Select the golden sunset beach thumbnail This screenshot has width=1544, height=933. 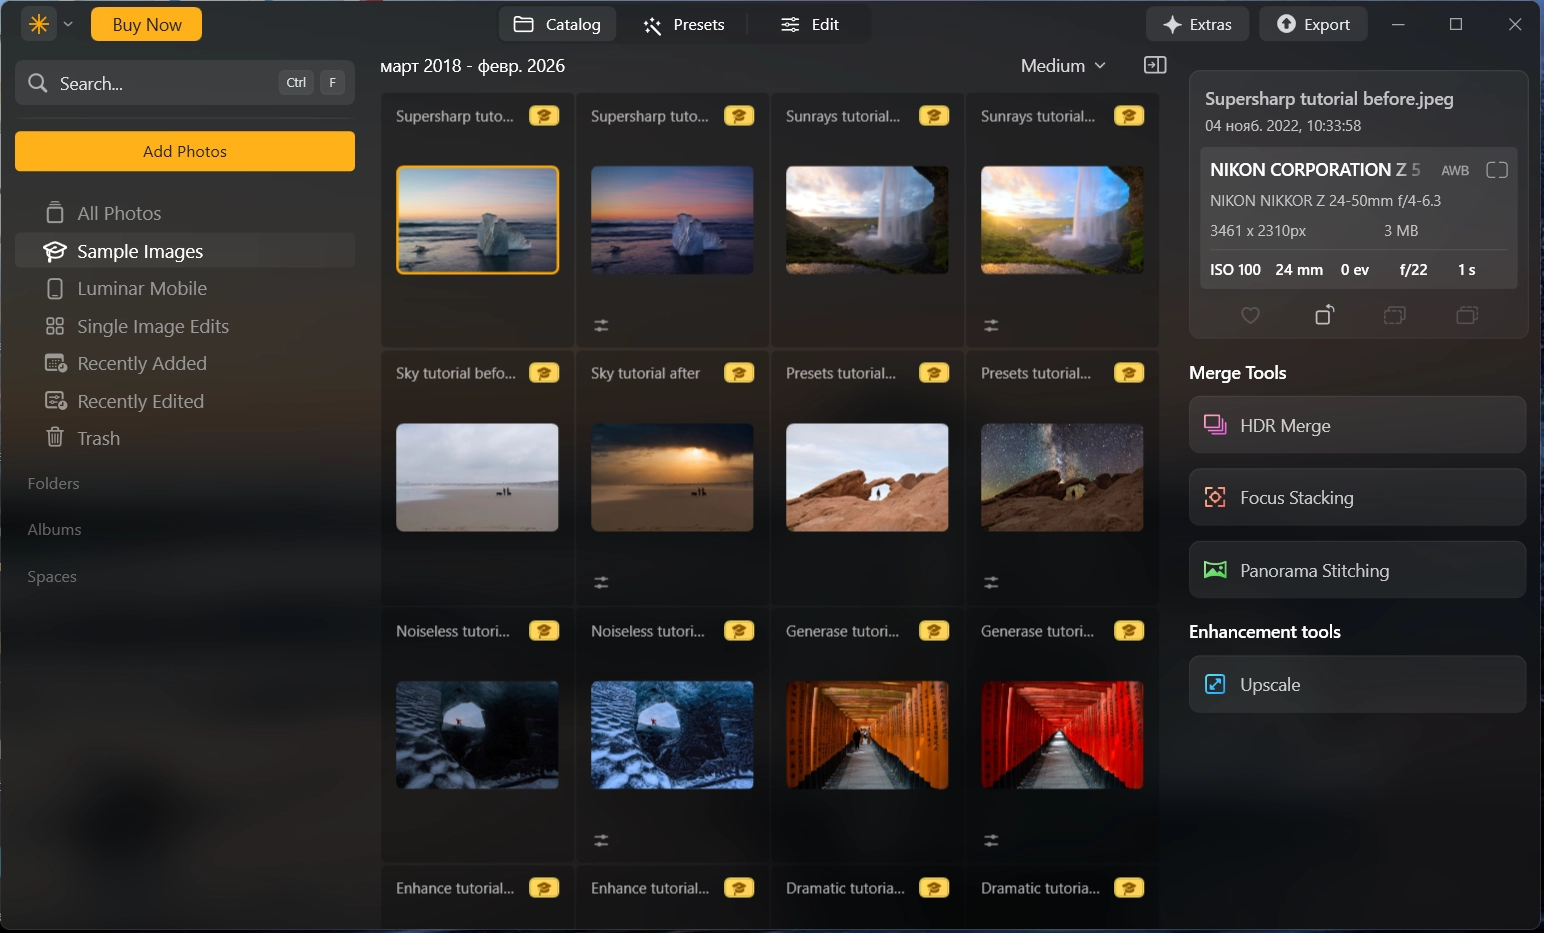pos(672,477)
